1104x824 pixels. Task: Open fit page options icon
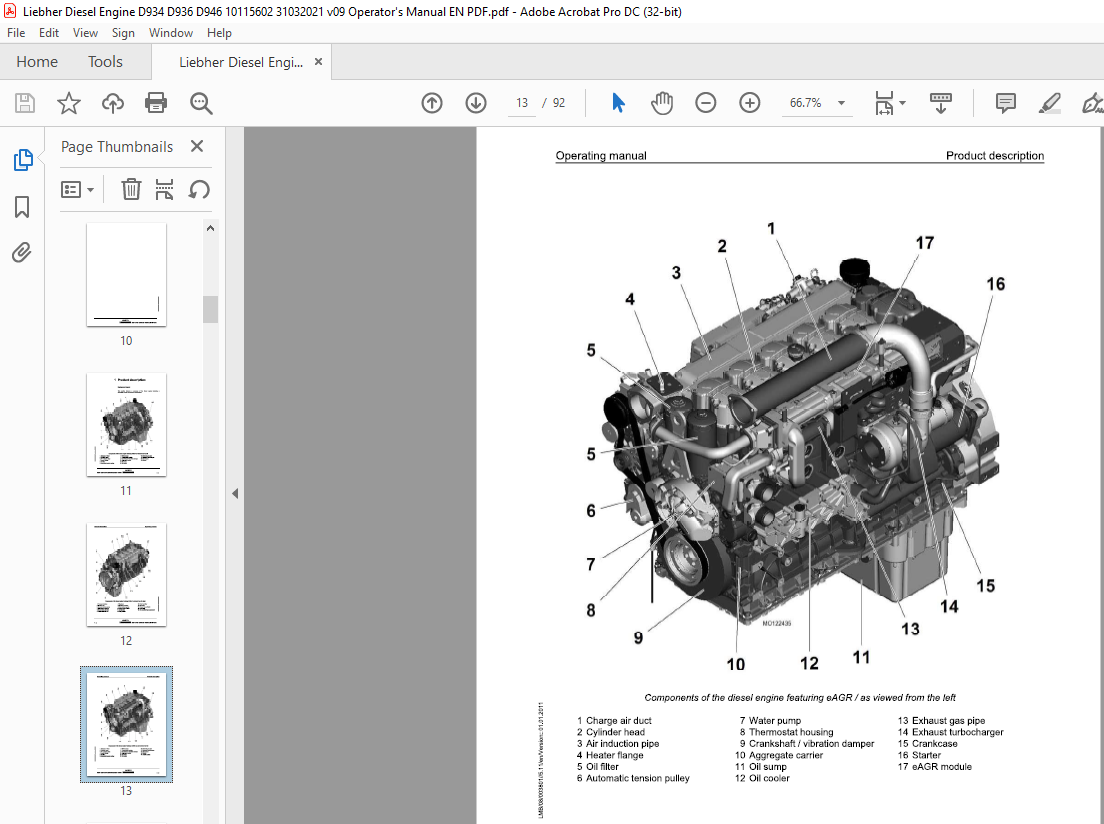tap(884, 104)
